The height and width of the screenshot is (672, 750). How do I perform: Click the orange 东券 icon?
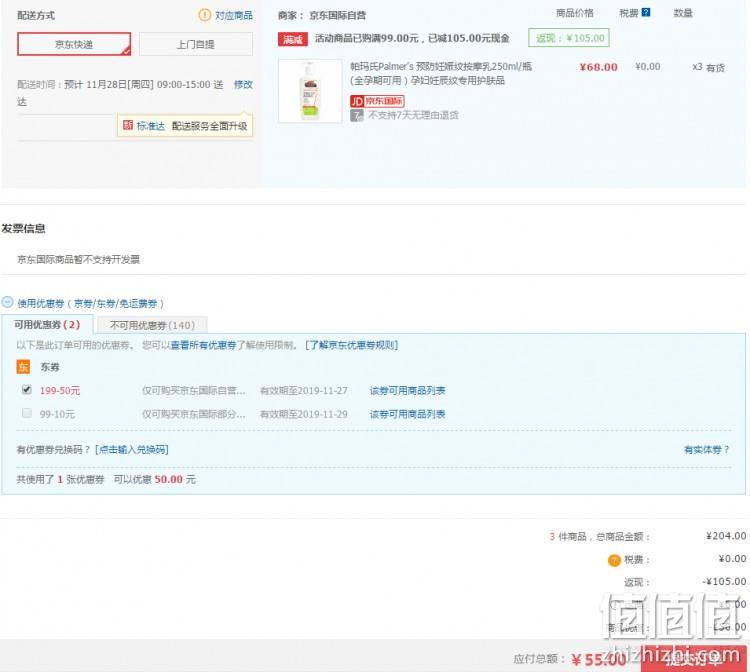pos(23,367)
